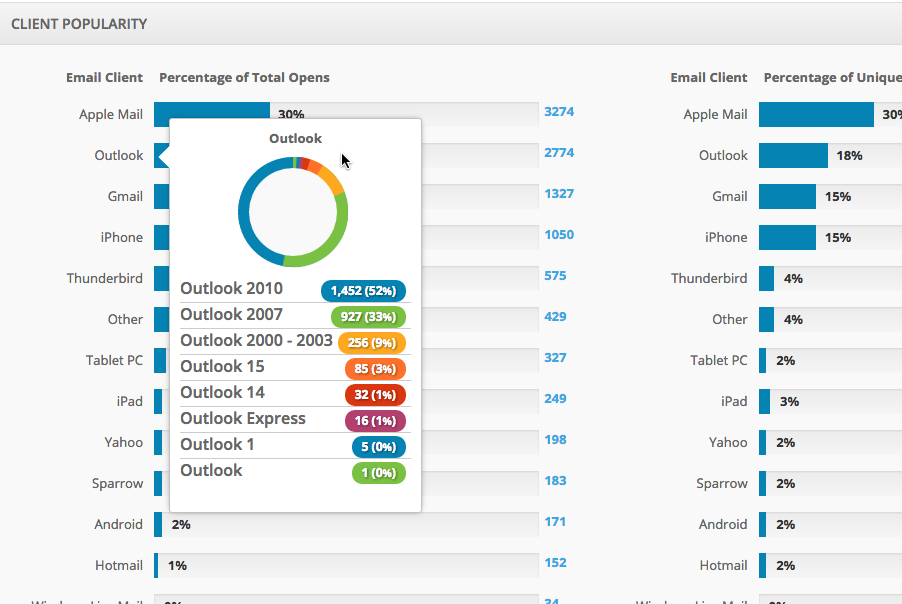The image size is (902, 604).
Task: Click the Outlook Express row label
Action: (243, 418)
